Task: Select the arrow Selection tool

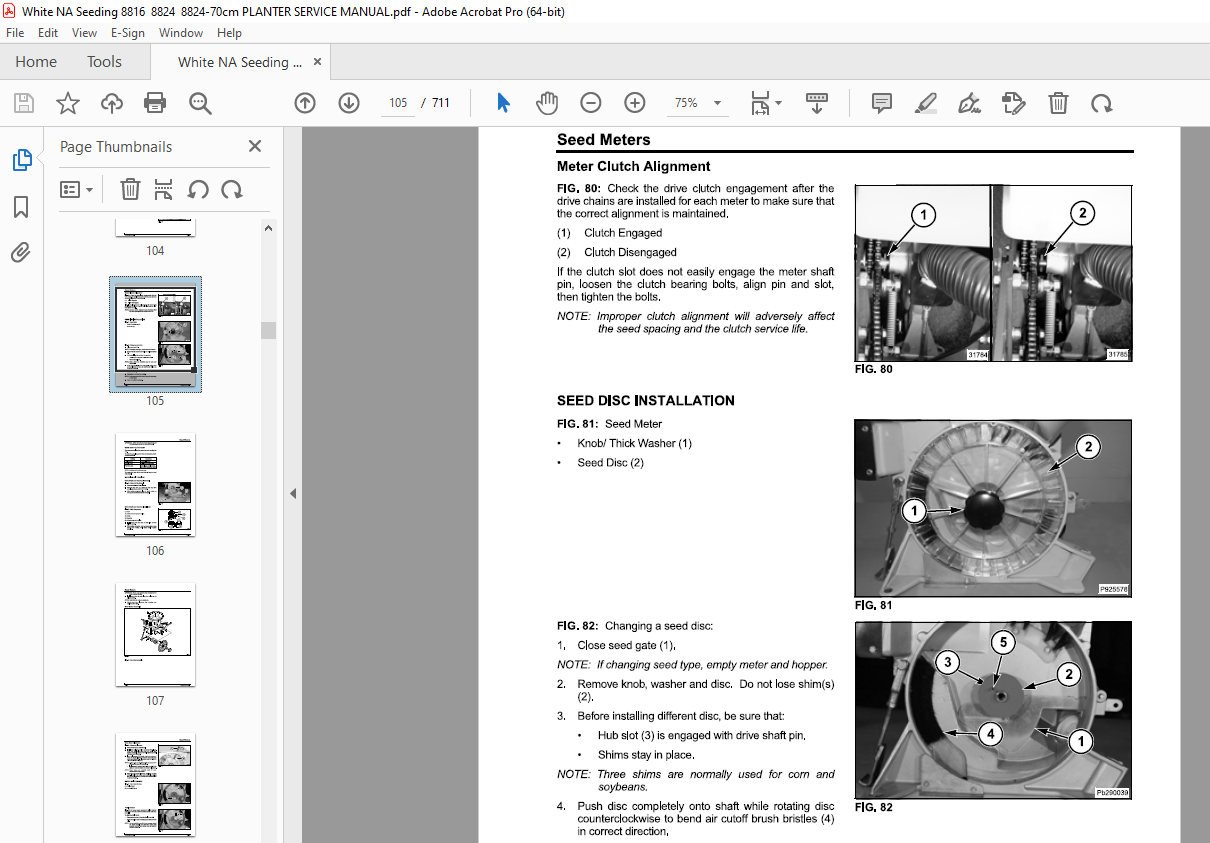Action: click(x=503, y=103)
